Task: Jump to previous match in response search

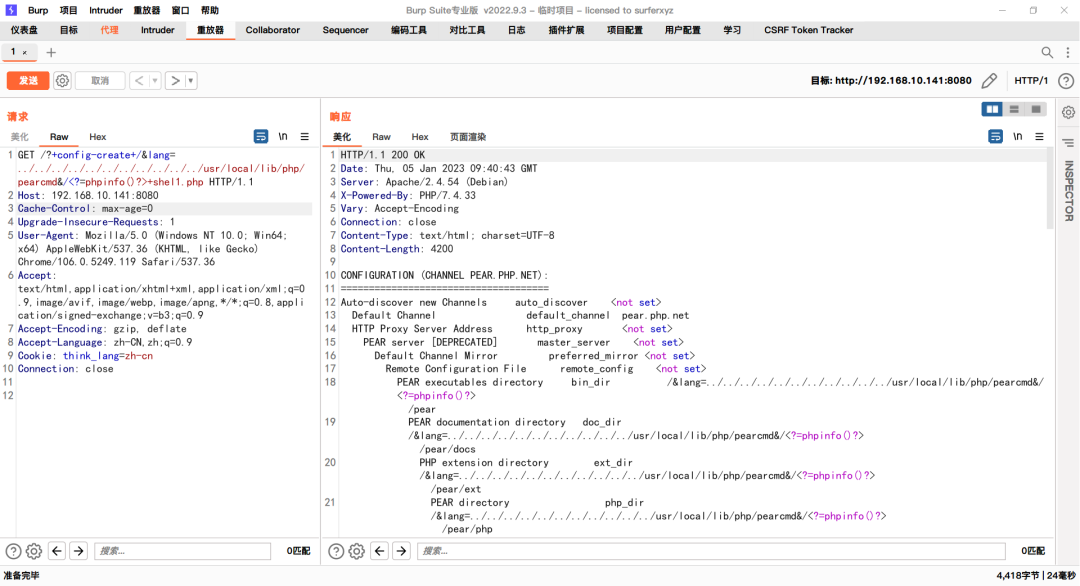Action: (379, 551)
